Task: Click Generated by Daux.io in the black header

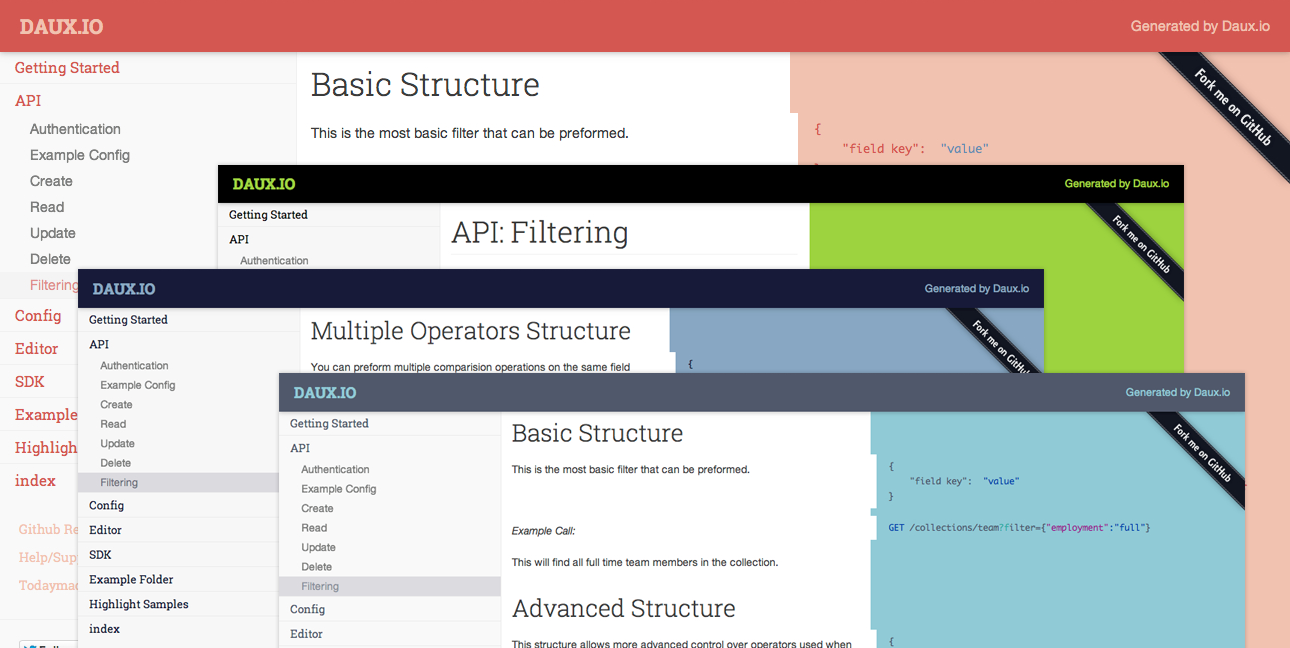Action: click(x=1116, y=184)
